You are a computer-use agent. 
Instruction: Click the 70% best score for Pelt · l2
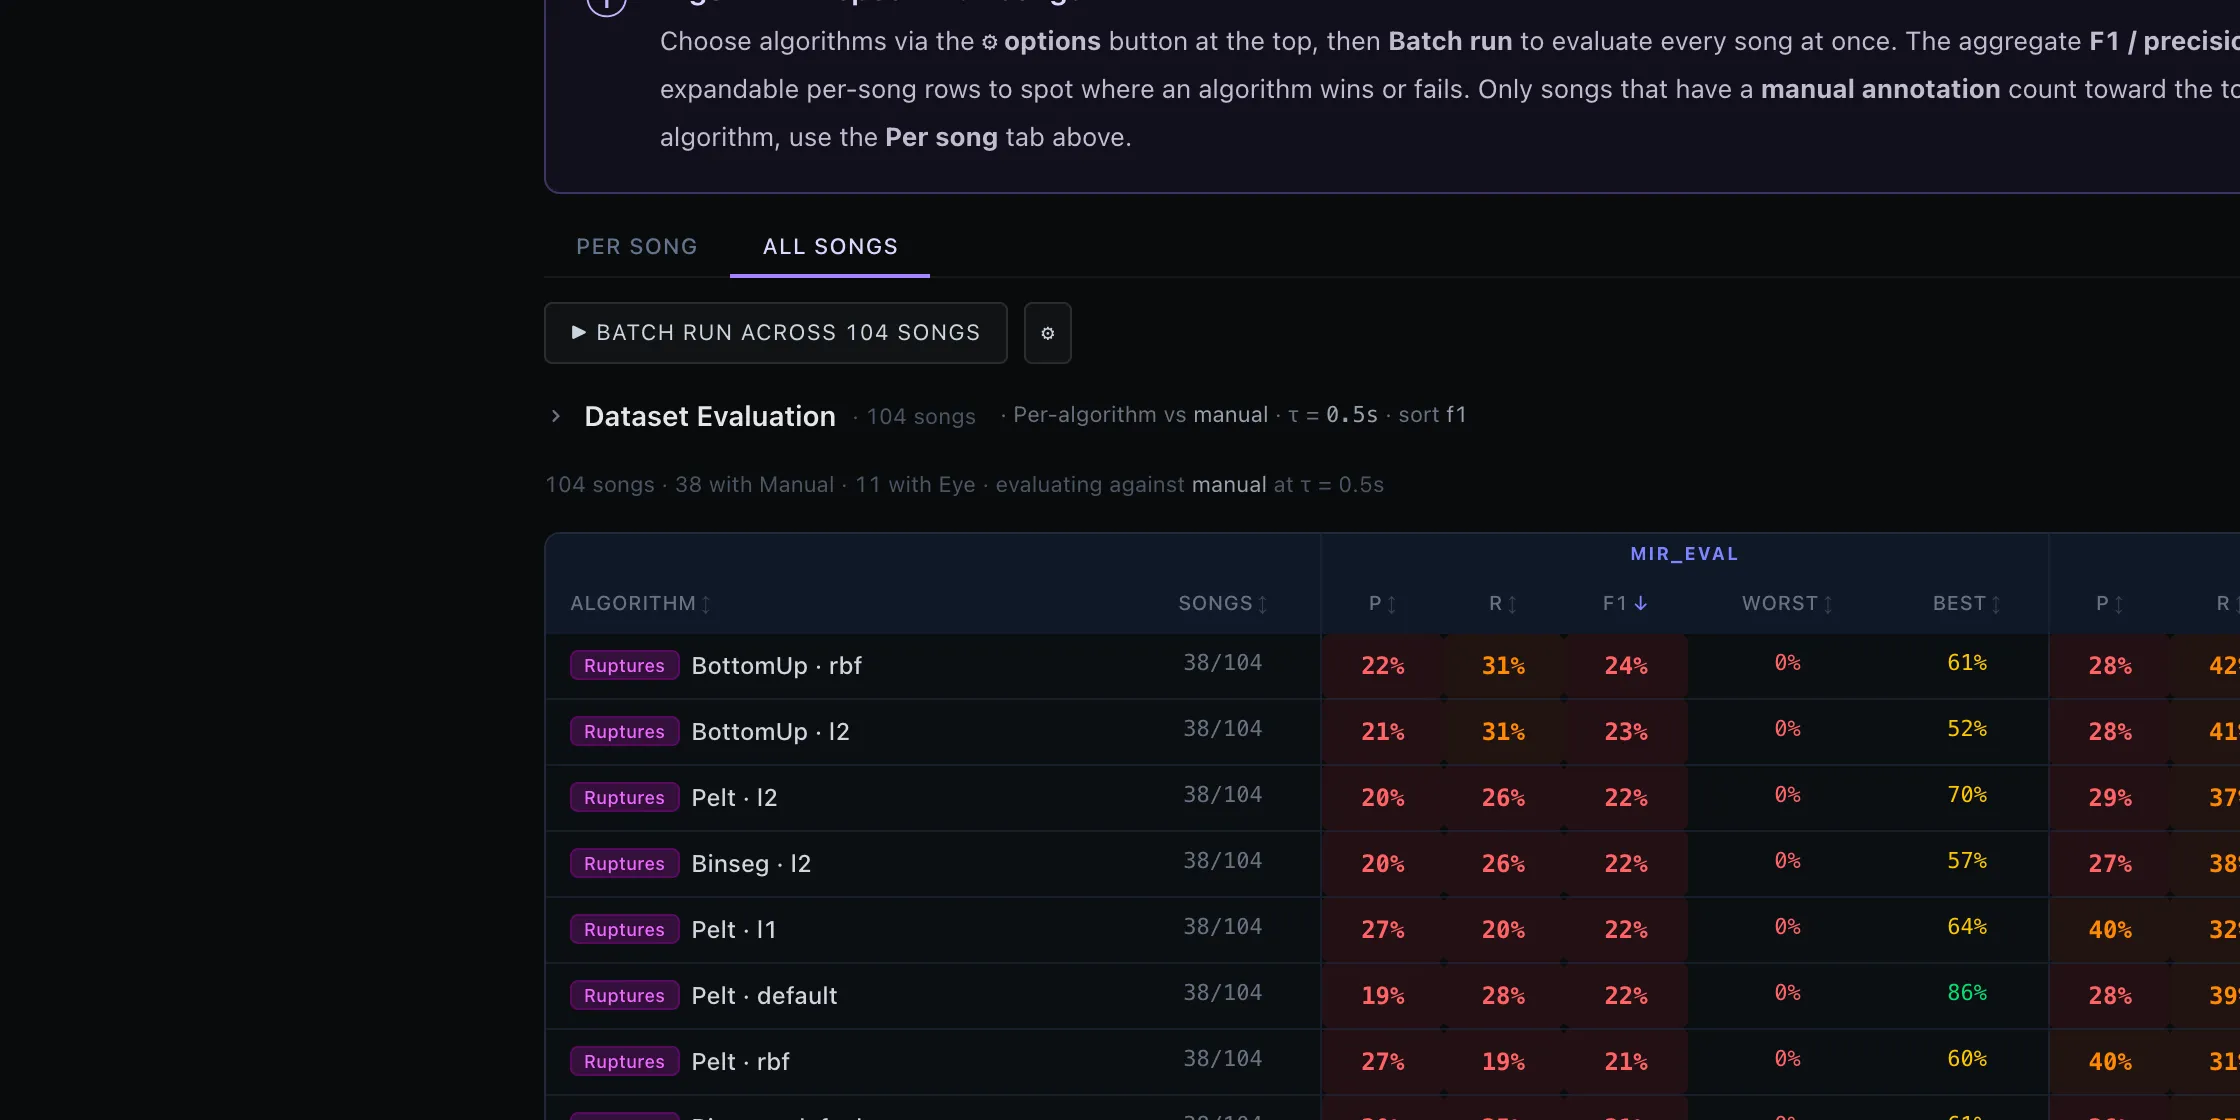1966,795
